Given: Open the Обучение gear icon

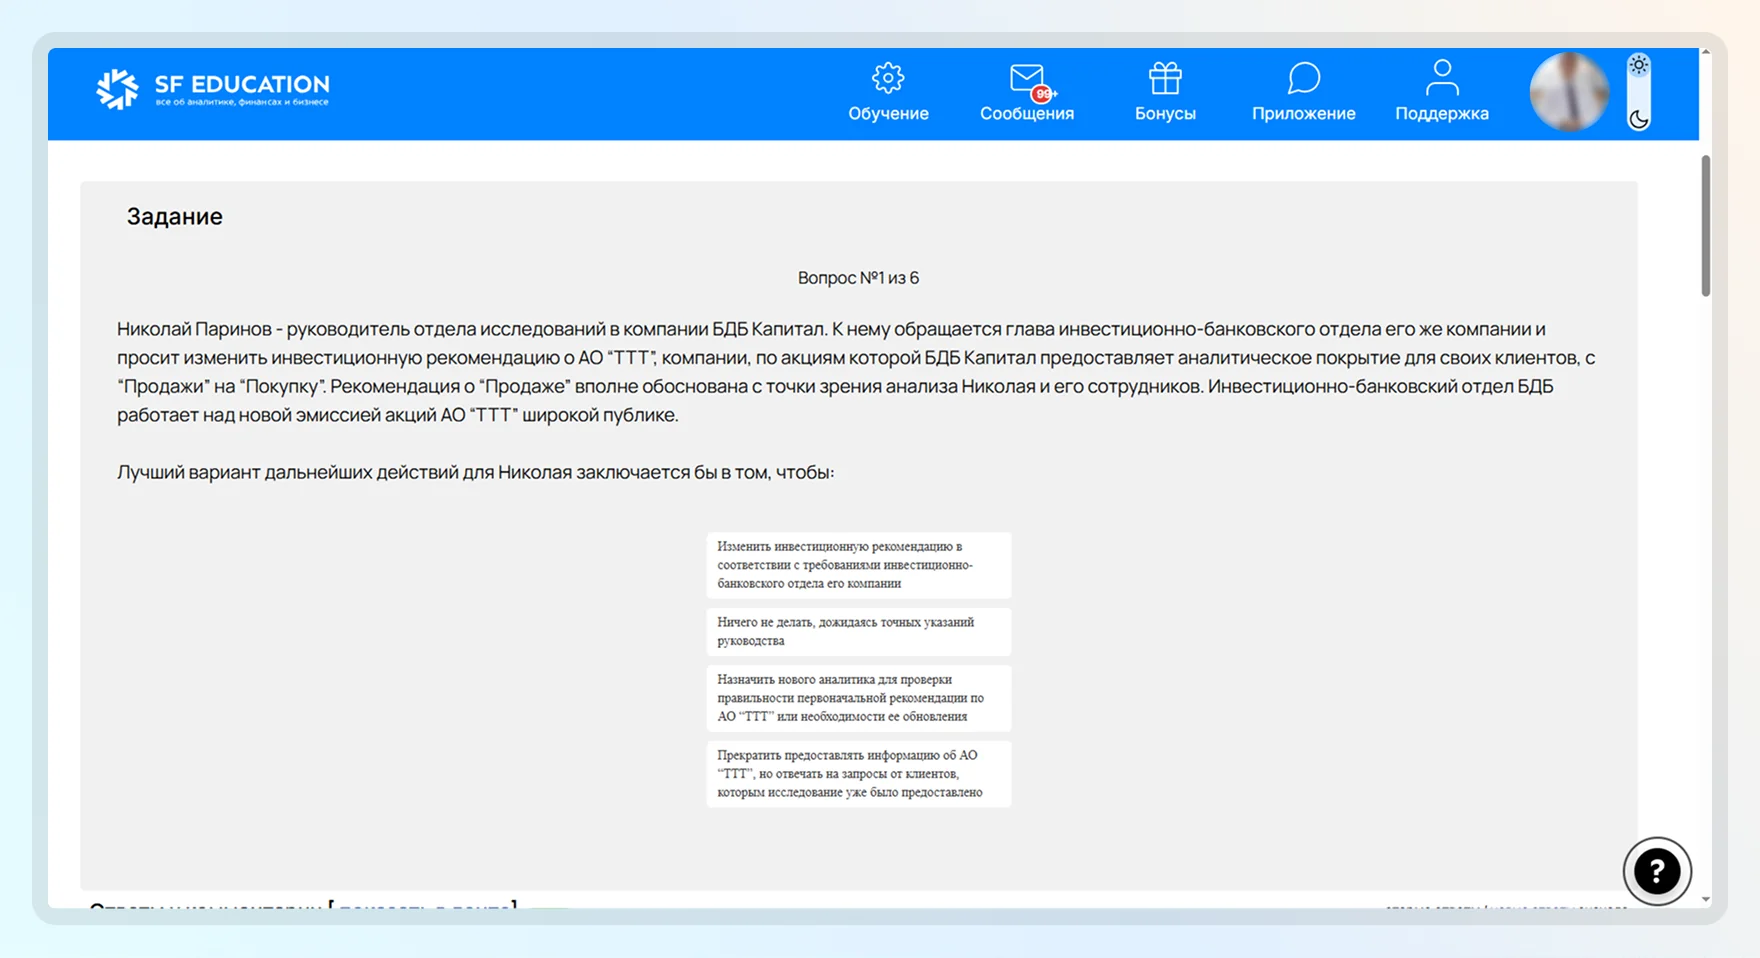Looking at the screenshot, I should point(888,78).
